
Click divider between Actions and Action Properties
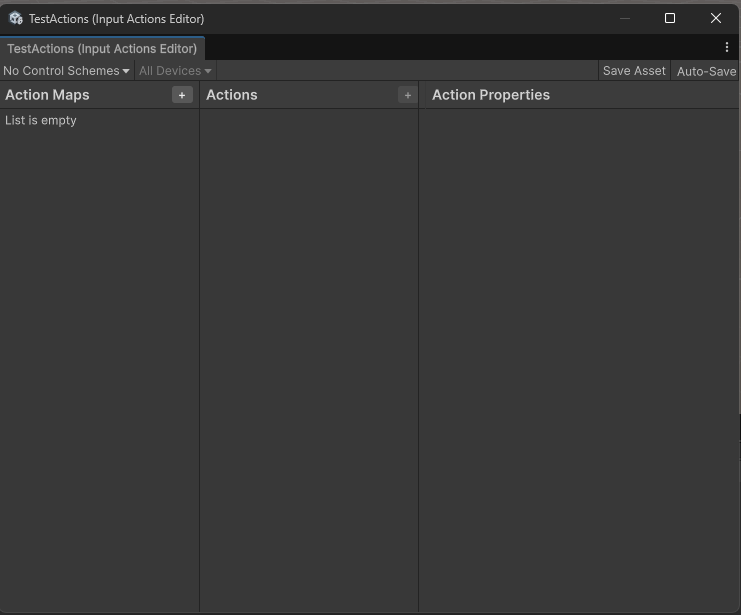click(x=418, y=350)
